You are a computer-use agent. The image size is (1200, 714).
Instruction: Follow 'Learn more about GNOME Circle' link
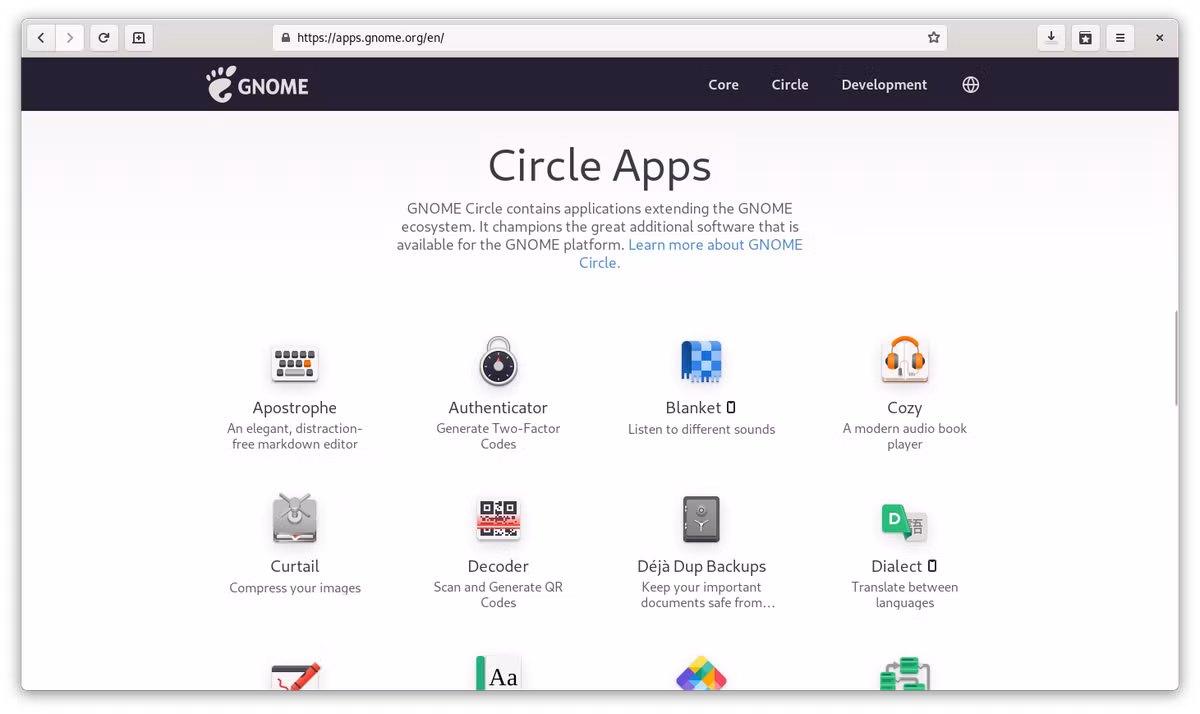pos(691,253)
